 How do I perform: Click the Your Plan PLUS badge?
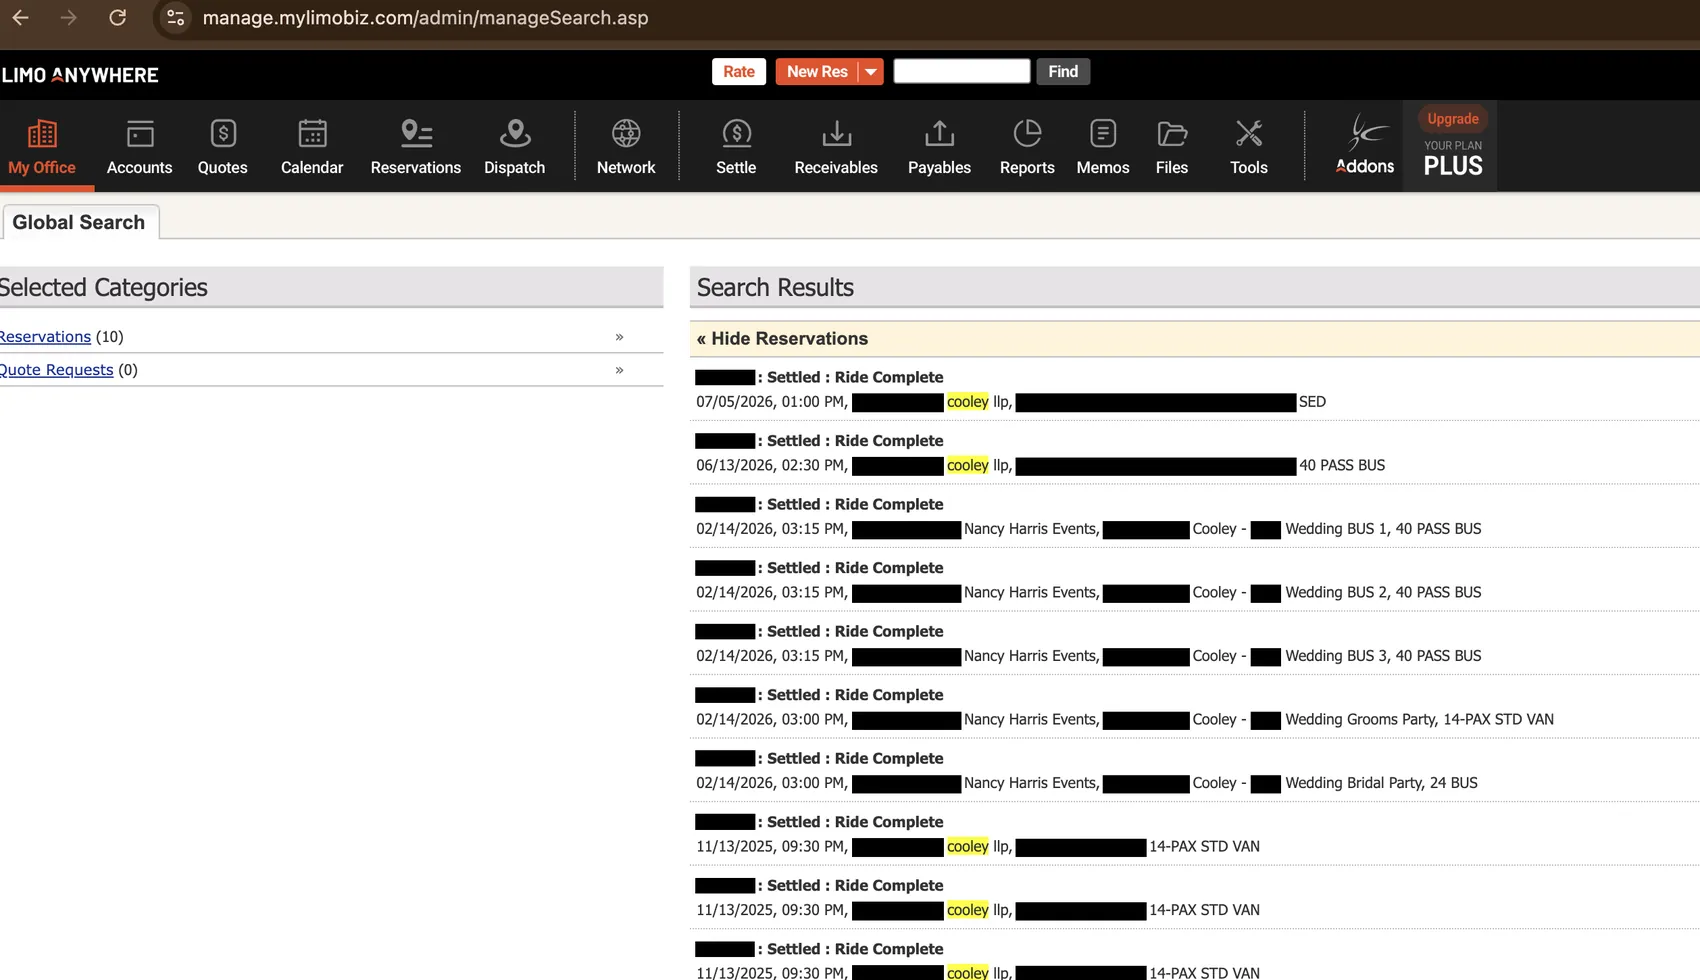(x=1453, y=159)
